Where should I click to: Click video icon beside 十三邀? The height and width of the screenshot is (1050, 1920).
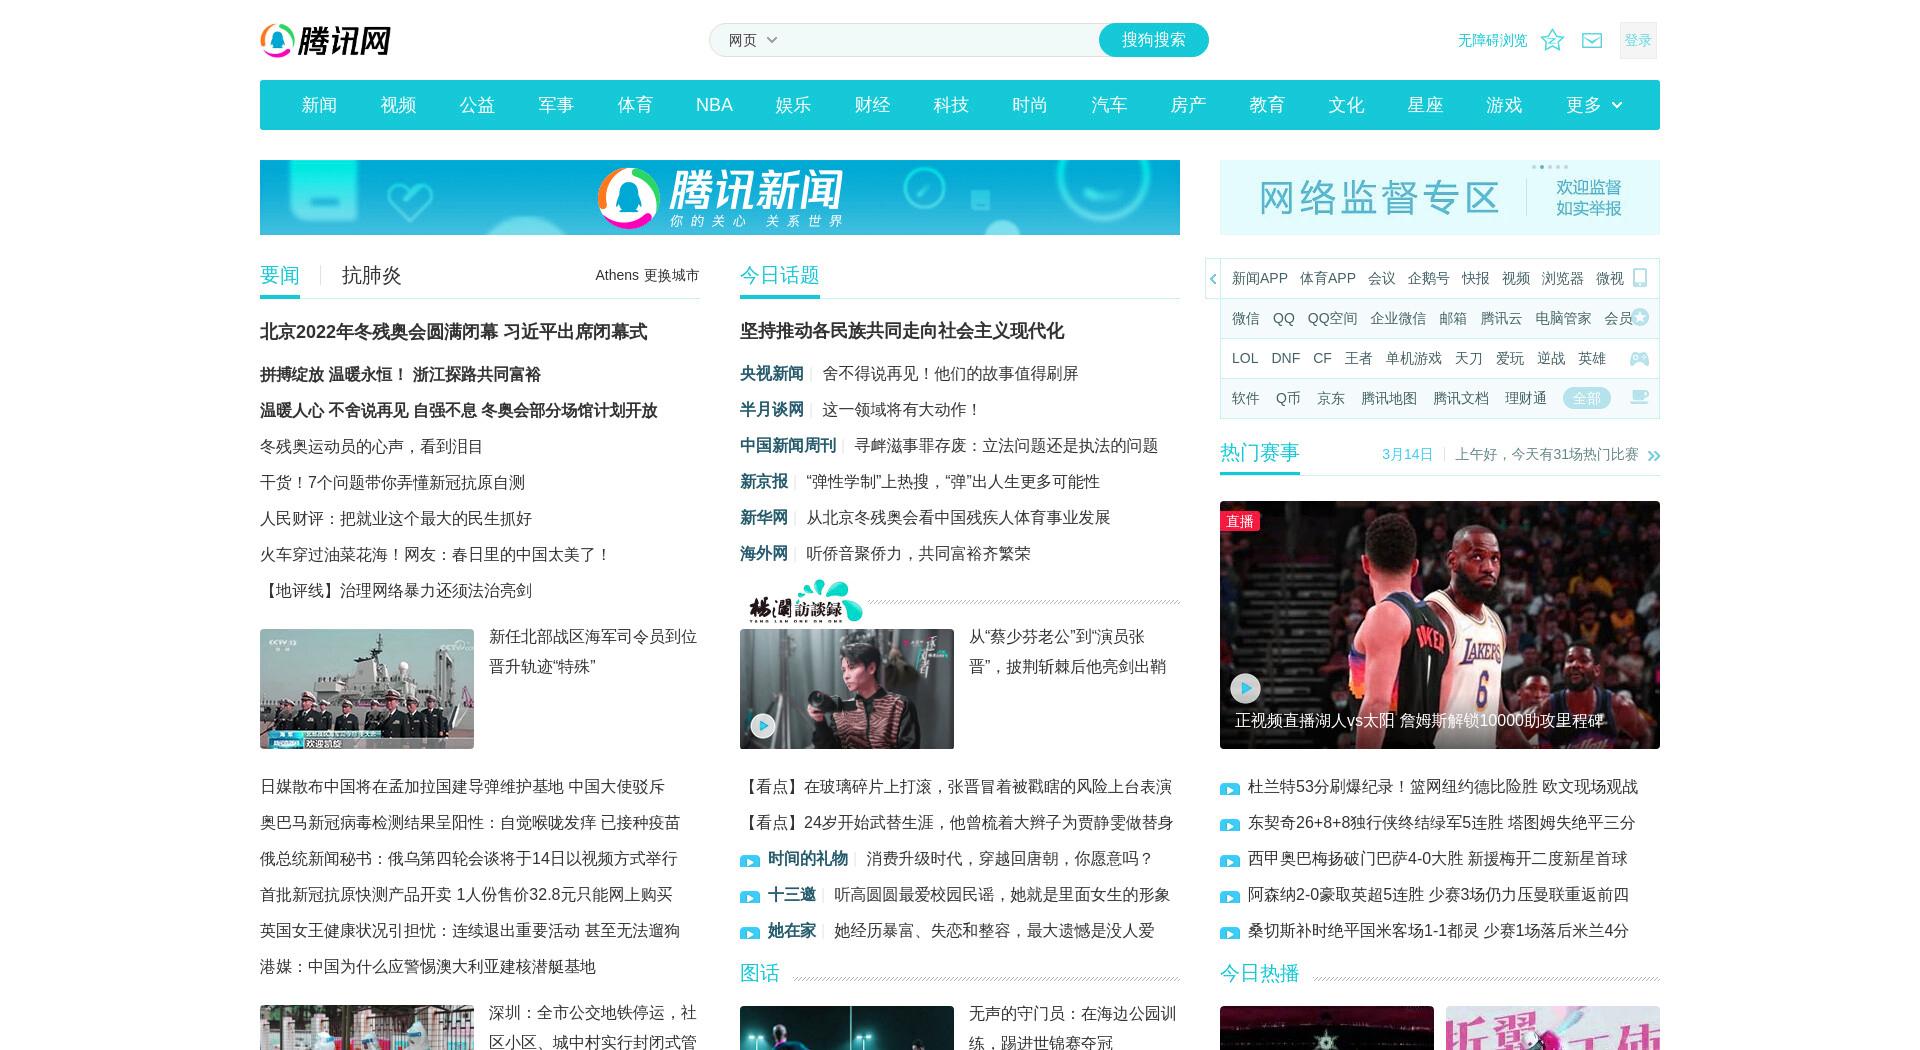750,897
